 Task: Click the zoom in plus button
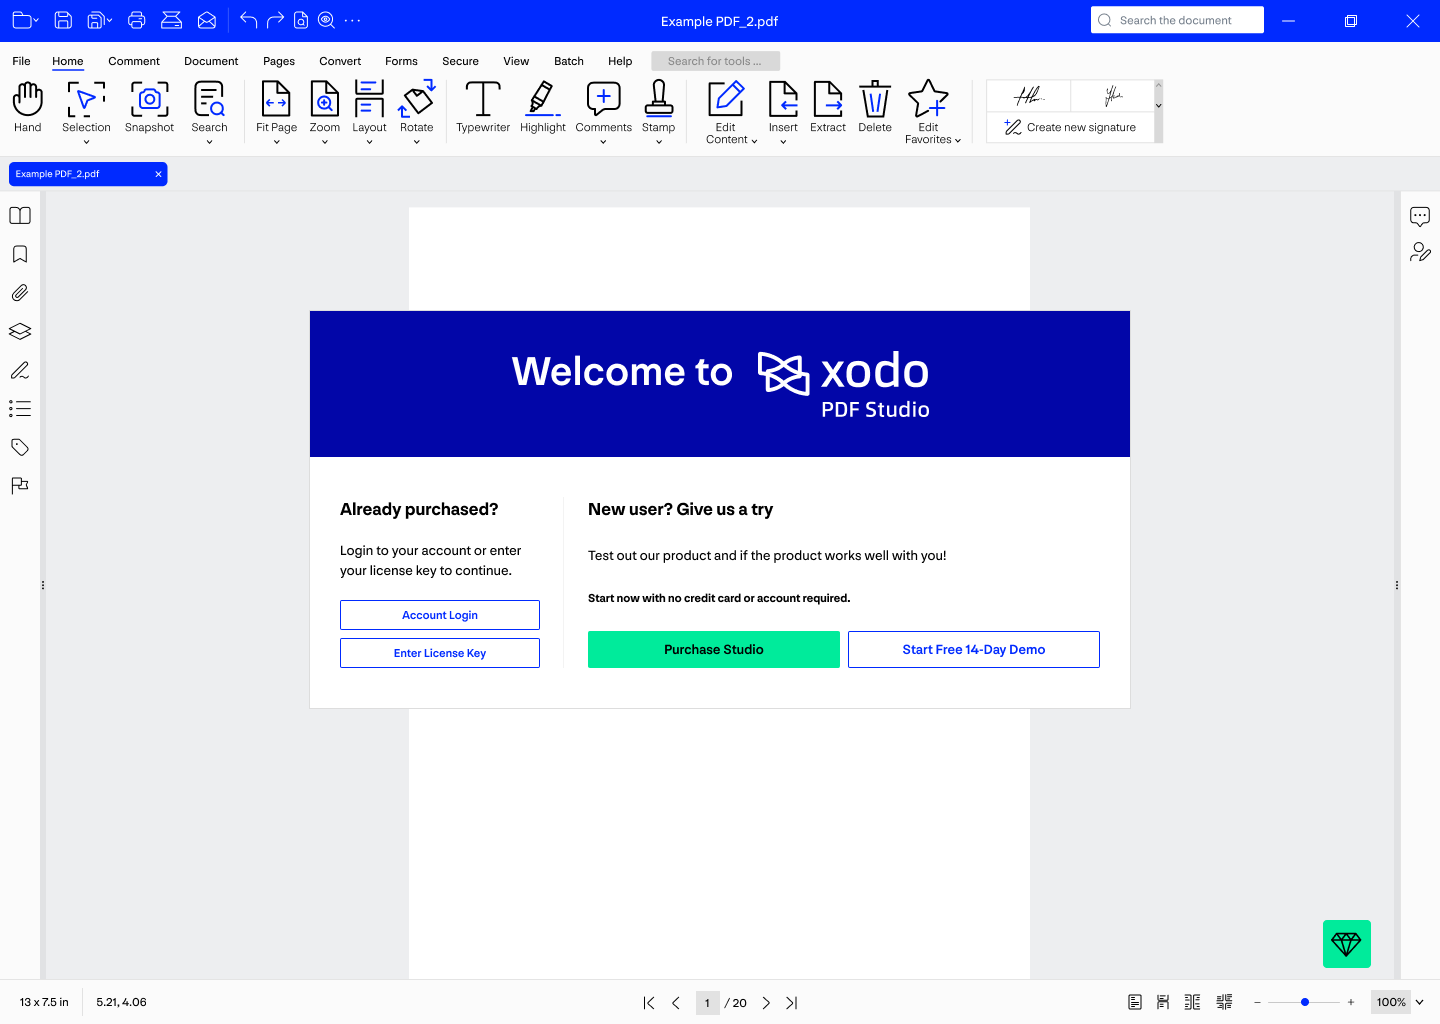pos(1351,1002)
